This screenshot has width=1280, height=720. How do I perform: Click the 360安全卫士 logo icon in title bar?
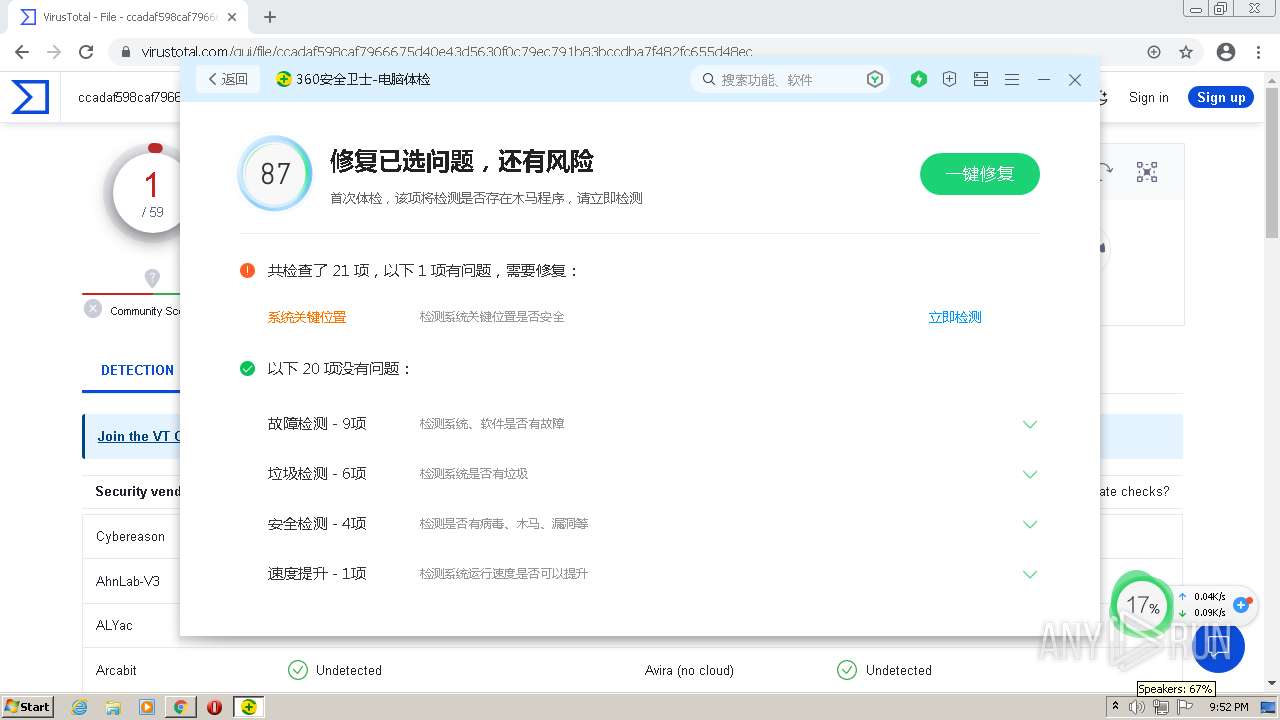pos(284,79)
